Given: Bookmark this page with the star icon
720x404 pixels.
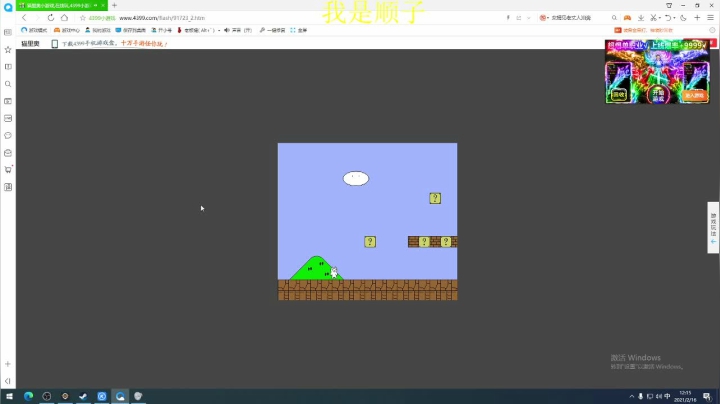Looking at the screenshot, I should (x=83, y=18).
